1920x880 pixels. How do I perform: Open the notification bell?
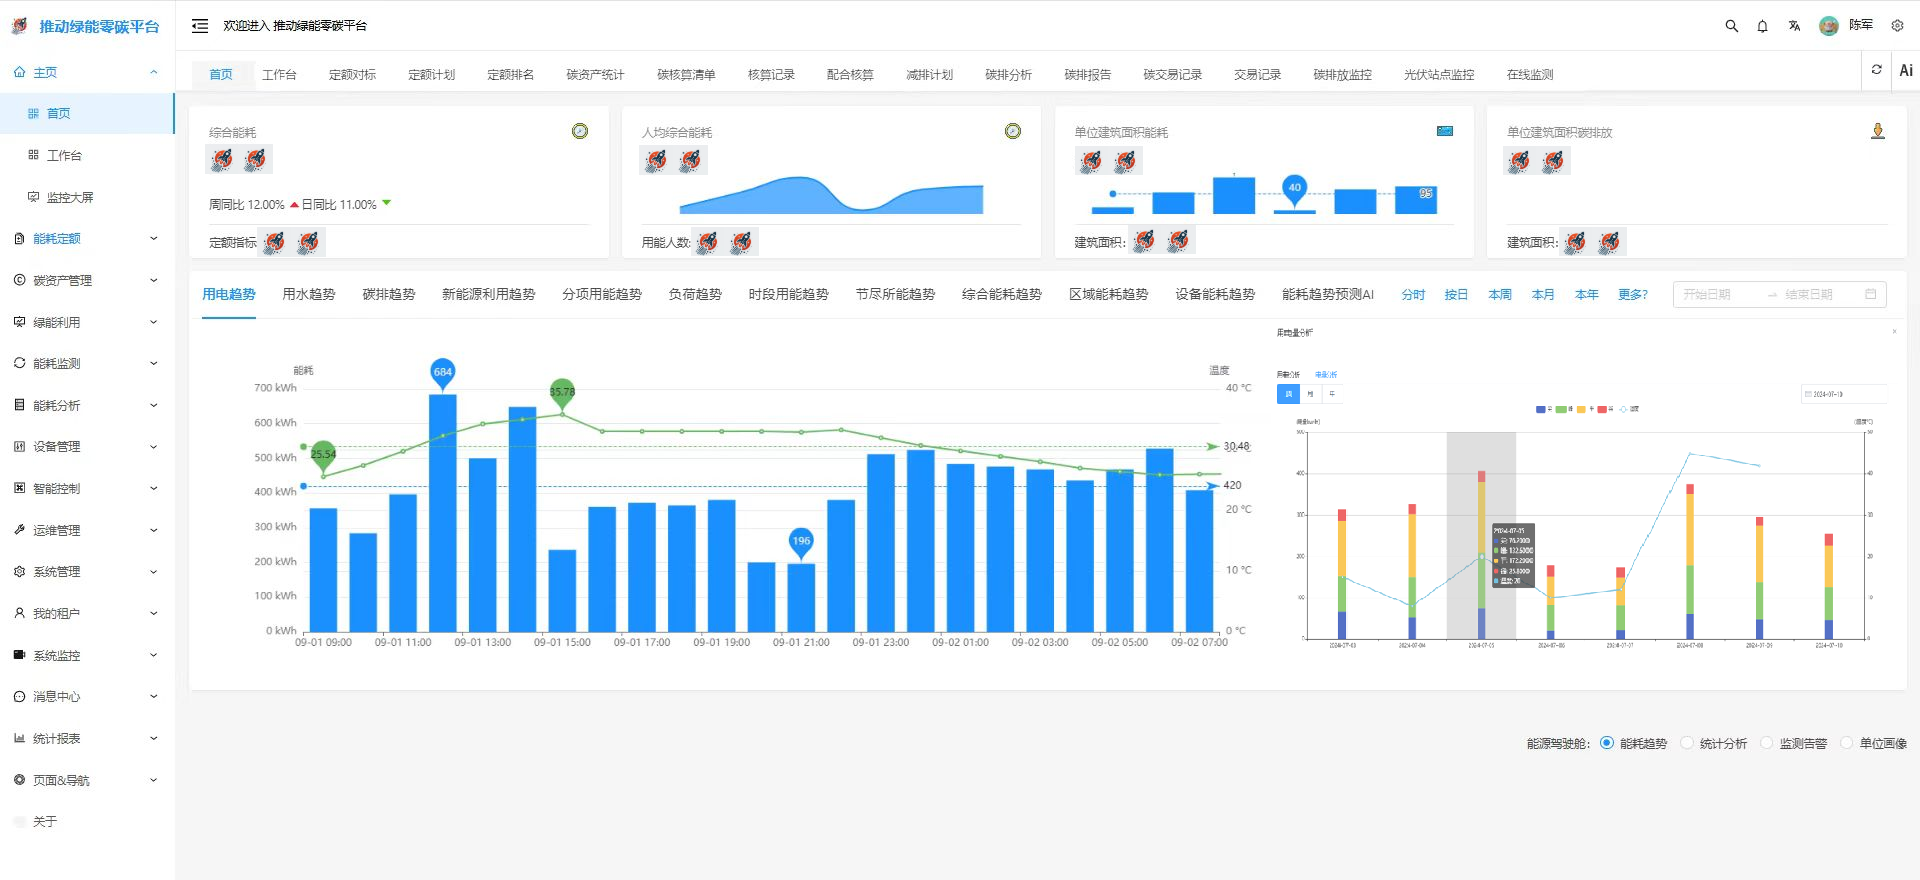point(1762,26)
